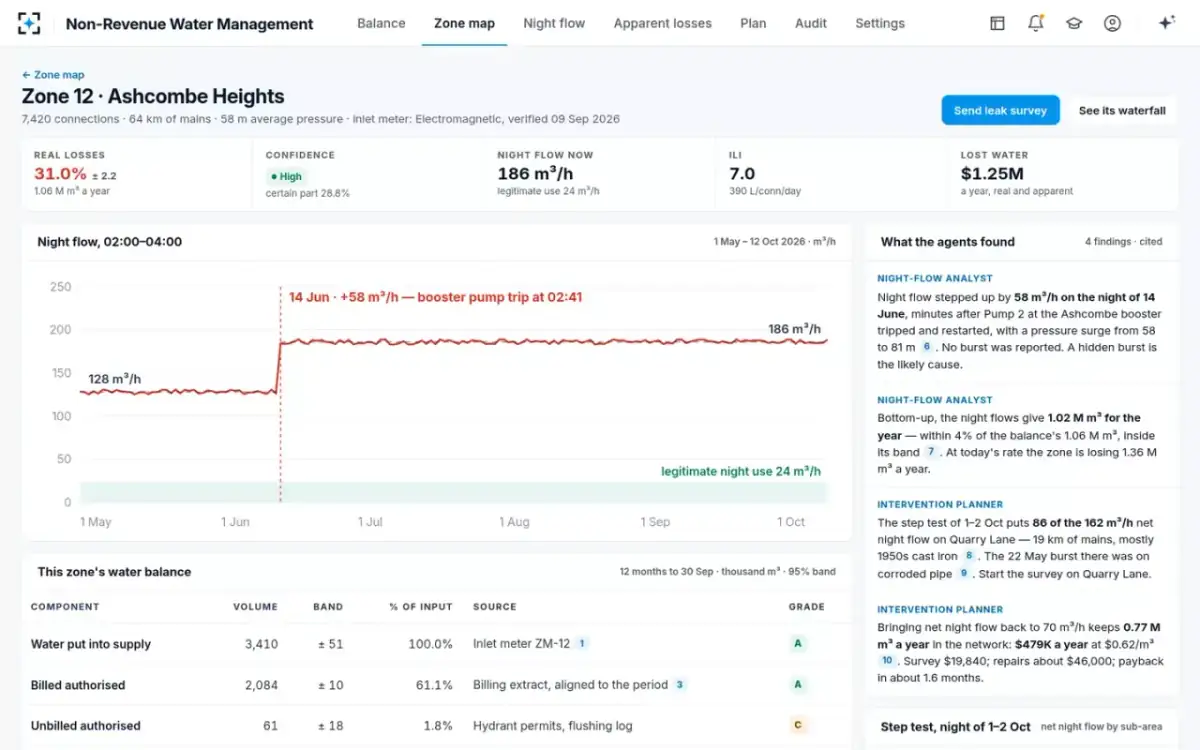Open citation 9 after 'corroded pipe'

(963, 574)
